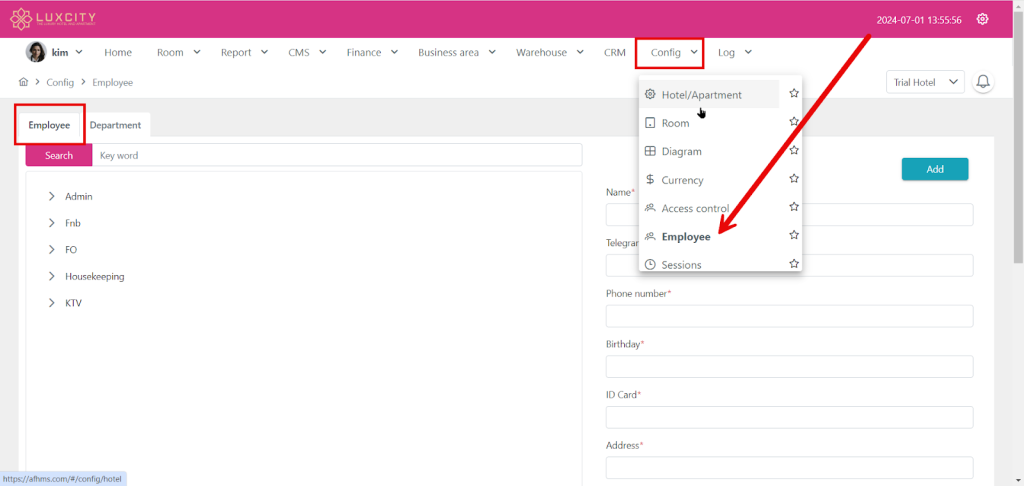Image resolution: width=1024 pixels, height=486 pixels.
Task: Click the star icon beside Sessions
Action: pos(793,264)
